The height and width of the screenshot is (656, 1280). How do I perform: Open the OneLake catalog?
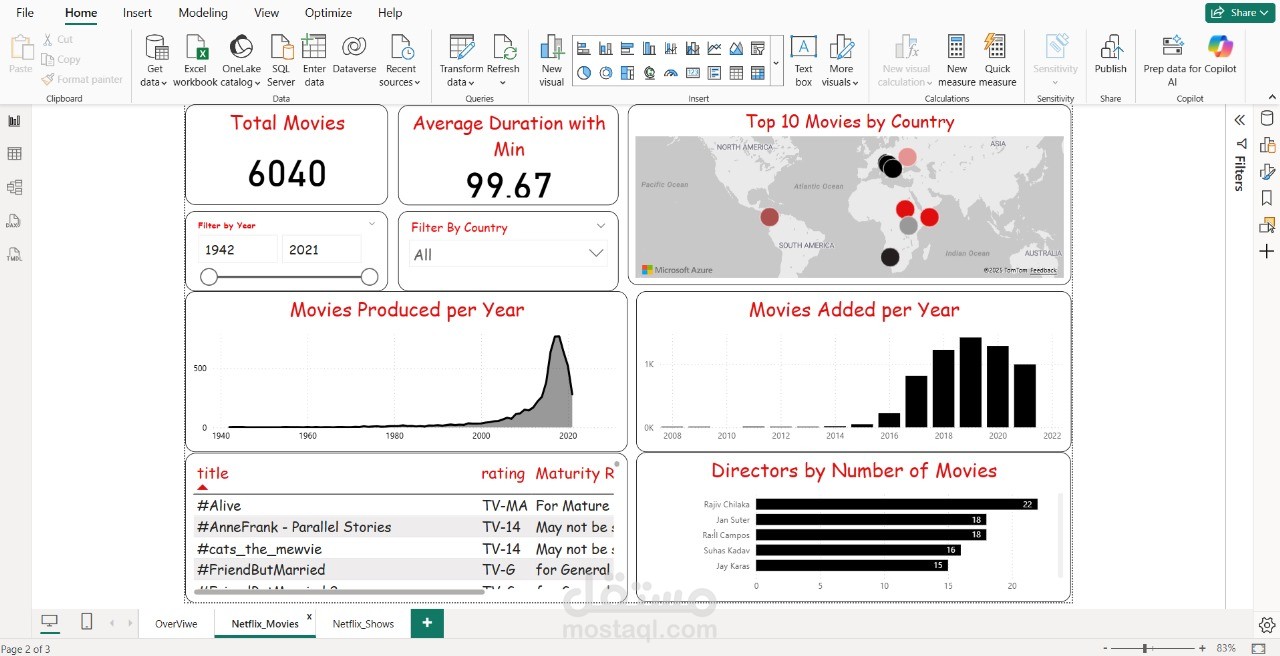click(x=241, y=61)
